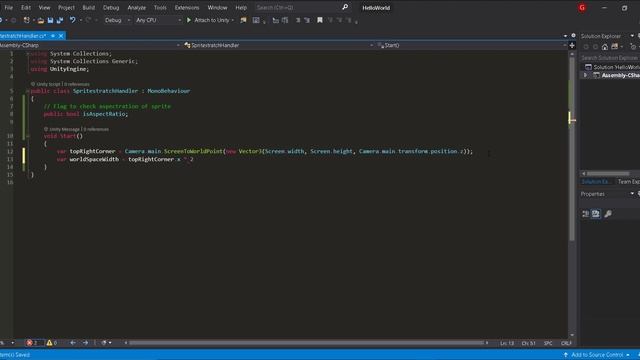640x360 pixels.
Task: Collapse the void Start() method block
Action: tap(27, 136)
